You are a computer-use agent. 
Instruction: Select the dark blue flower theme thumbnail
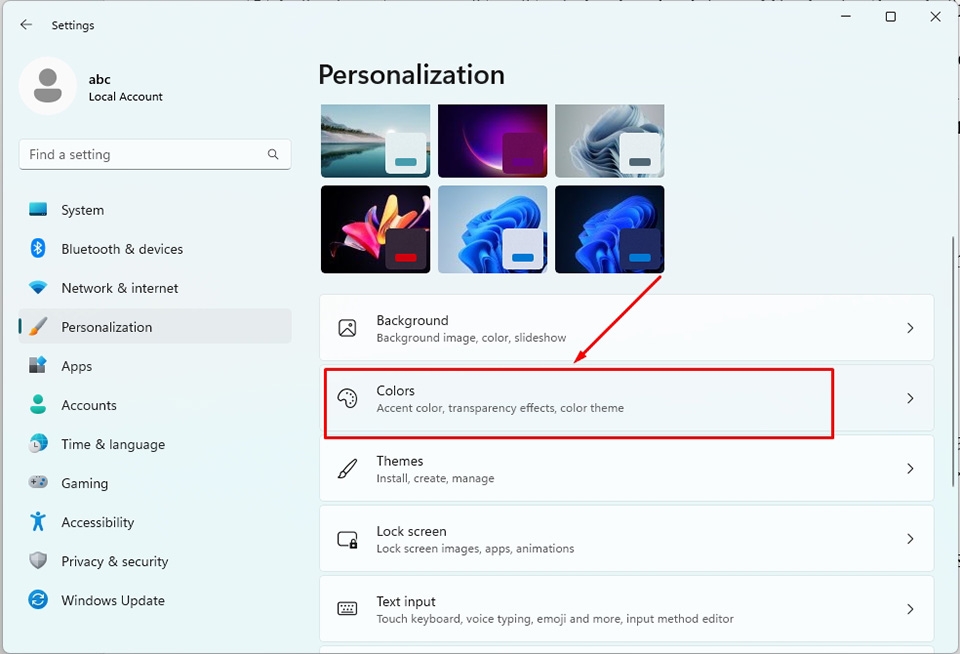pos(609,229)
